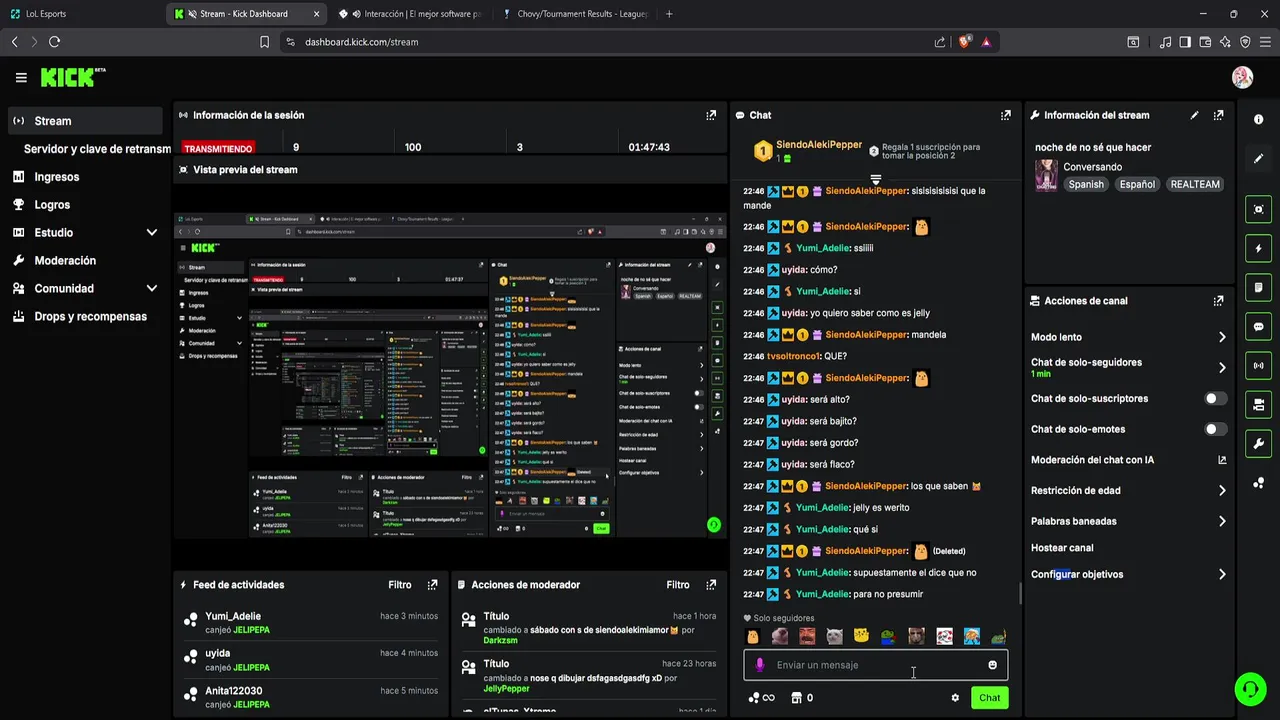Image resolution: width=1280 pixels, height=720 pixels.
Task: Toggle the wrench widget icon in rail
Action: click(1258, 444)
